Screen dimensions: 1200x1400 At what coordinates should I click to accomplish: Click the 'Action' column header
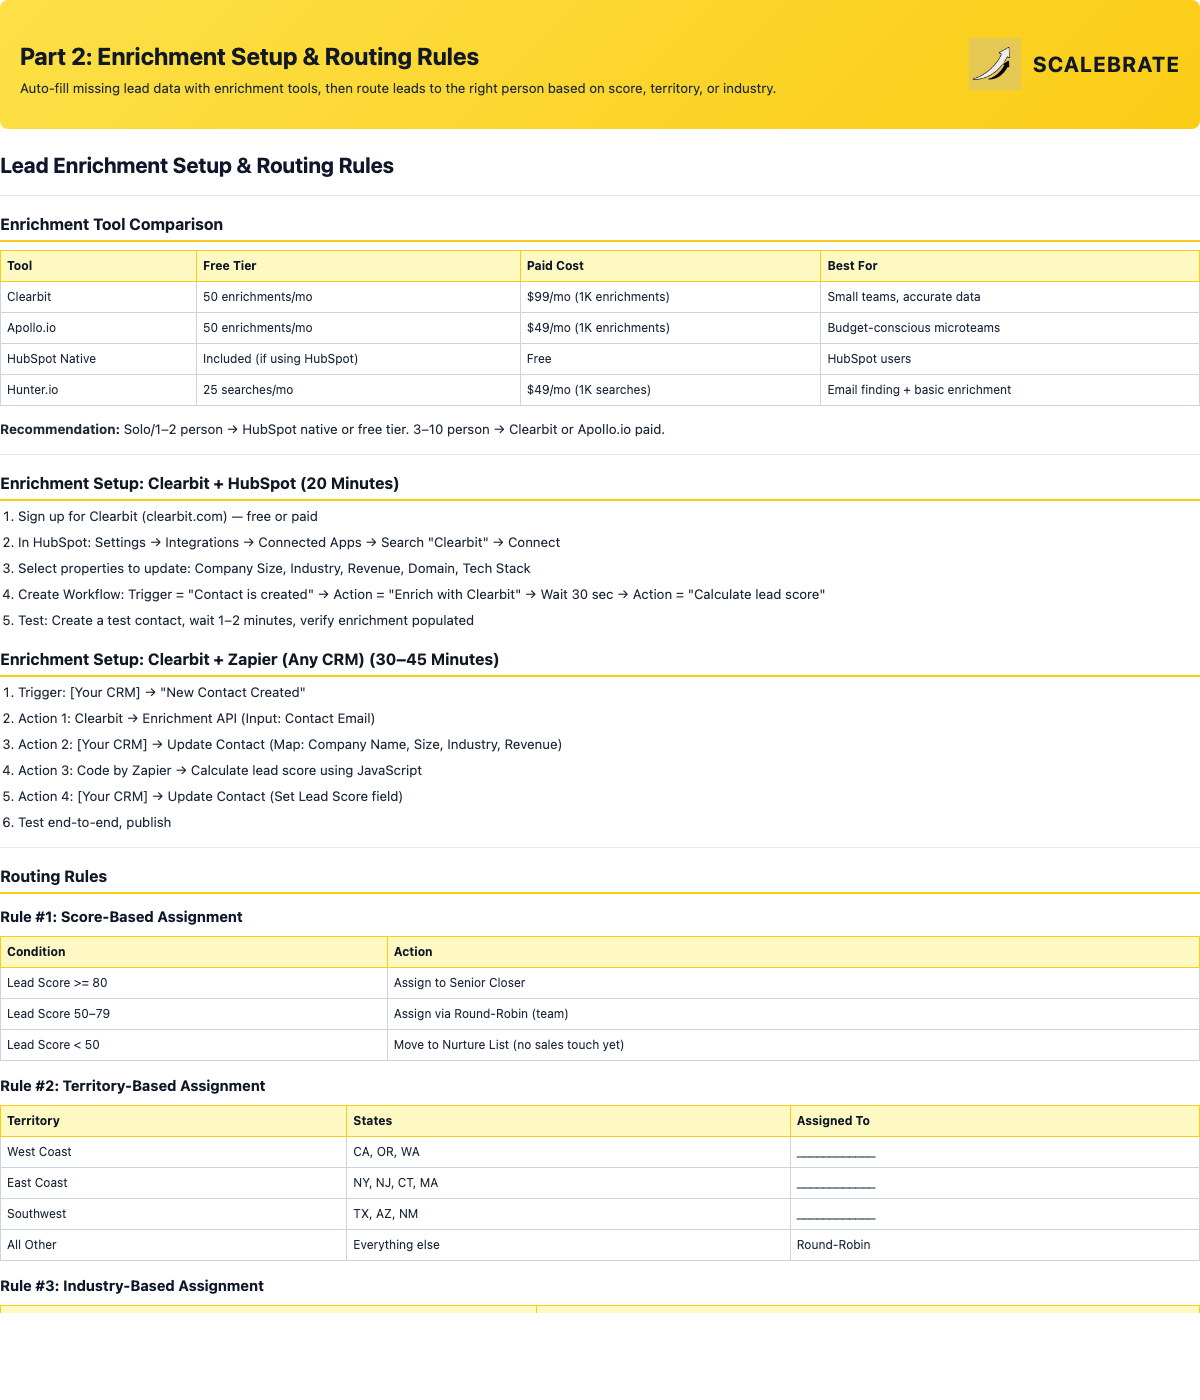(793, 952)
